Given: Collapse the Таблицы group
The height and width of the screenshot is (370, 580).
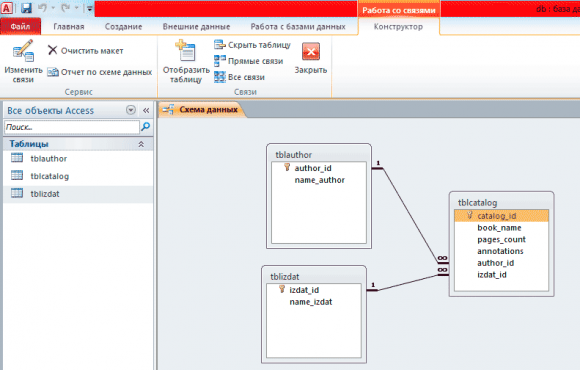Looking at the screenshot, I should pyautogui.click(x=141, y=144).
